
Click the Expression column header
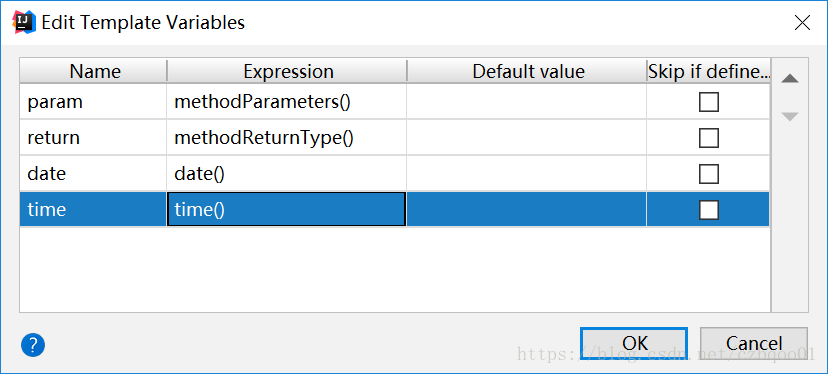click(287, 71)
